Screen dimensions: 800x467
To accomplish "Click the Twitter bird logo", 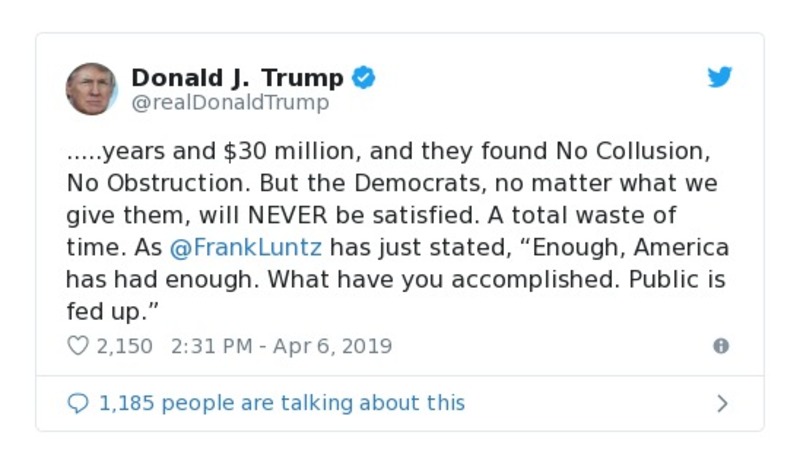I will (x=720, y=78).
